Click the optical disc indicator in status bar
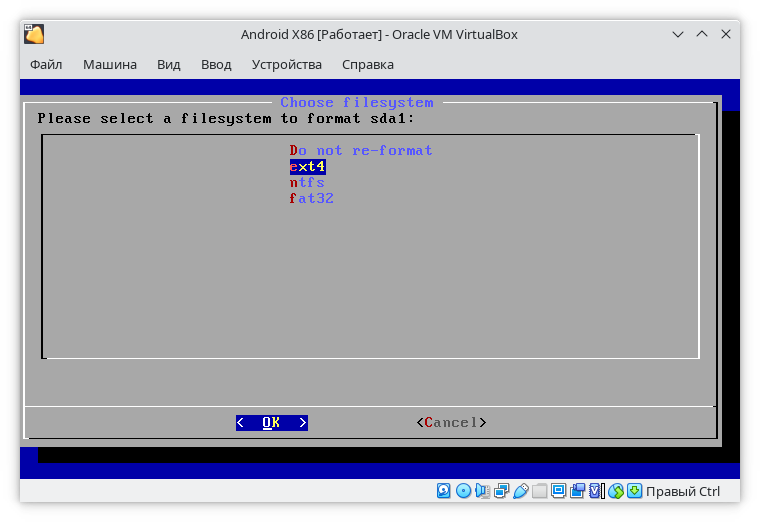This screenshot has height=522, width=760. pos(463,491)
